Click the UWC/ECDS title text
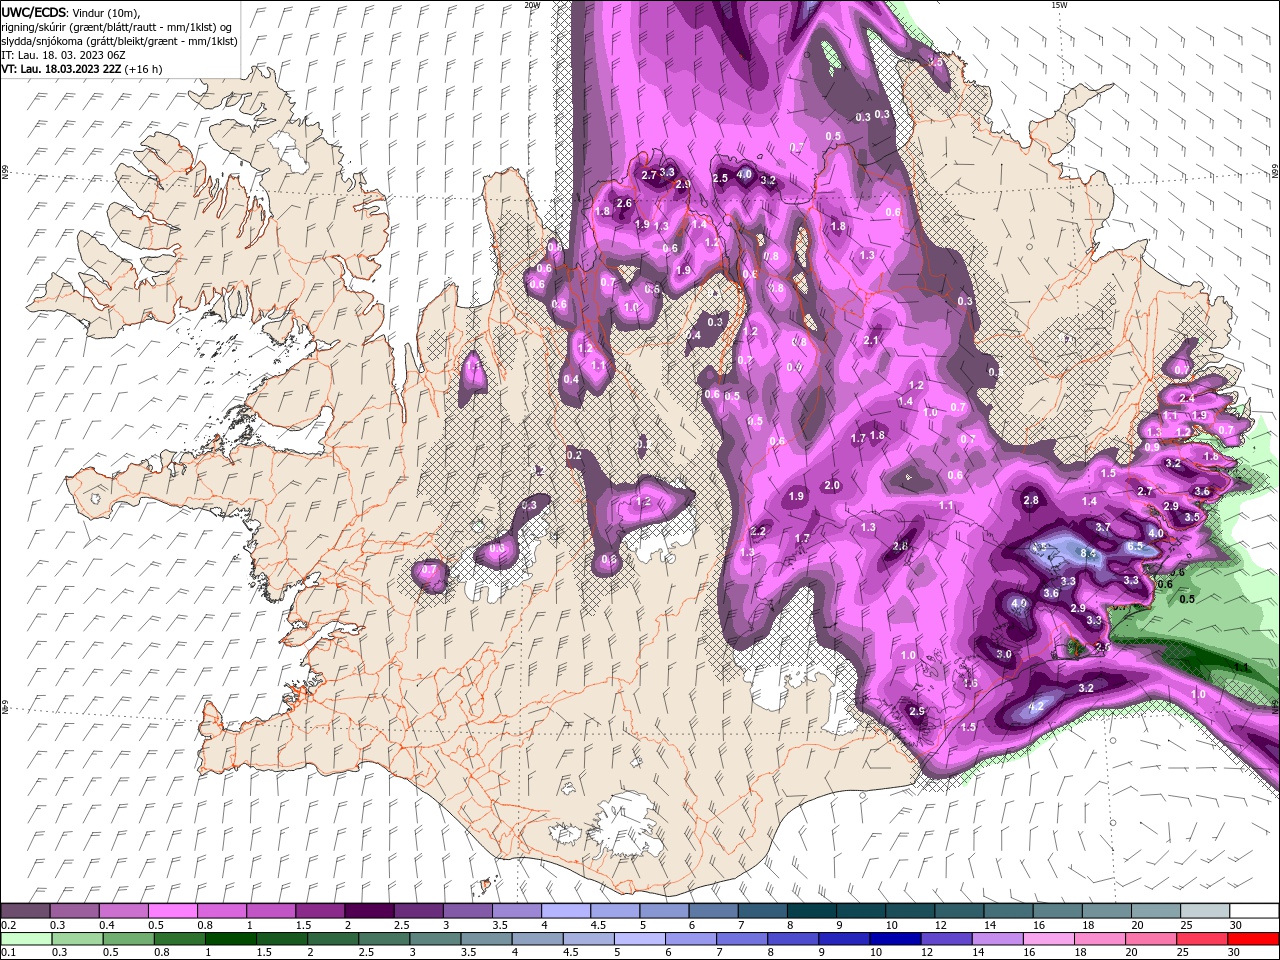1280x960 pixels. pyautogui.click(x=33, y=12)
